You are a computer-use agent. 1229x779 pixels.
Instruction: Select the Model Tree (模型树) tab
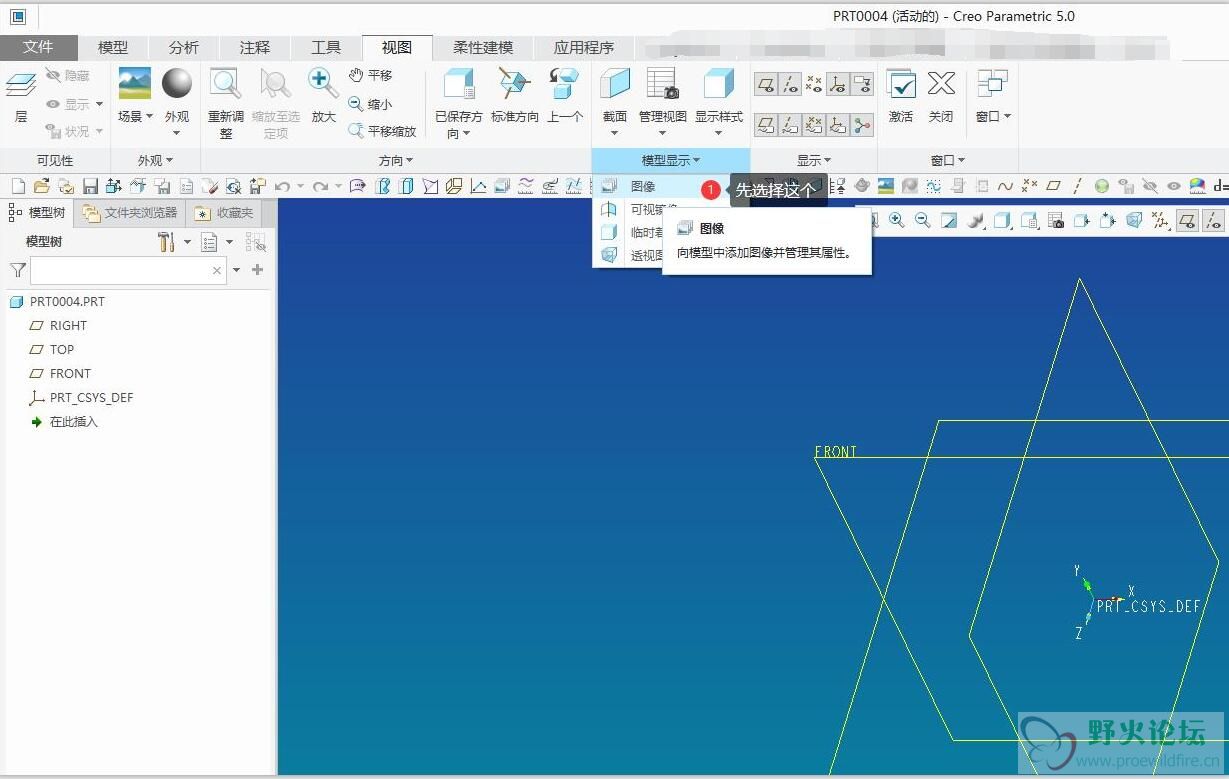point(37,212)
